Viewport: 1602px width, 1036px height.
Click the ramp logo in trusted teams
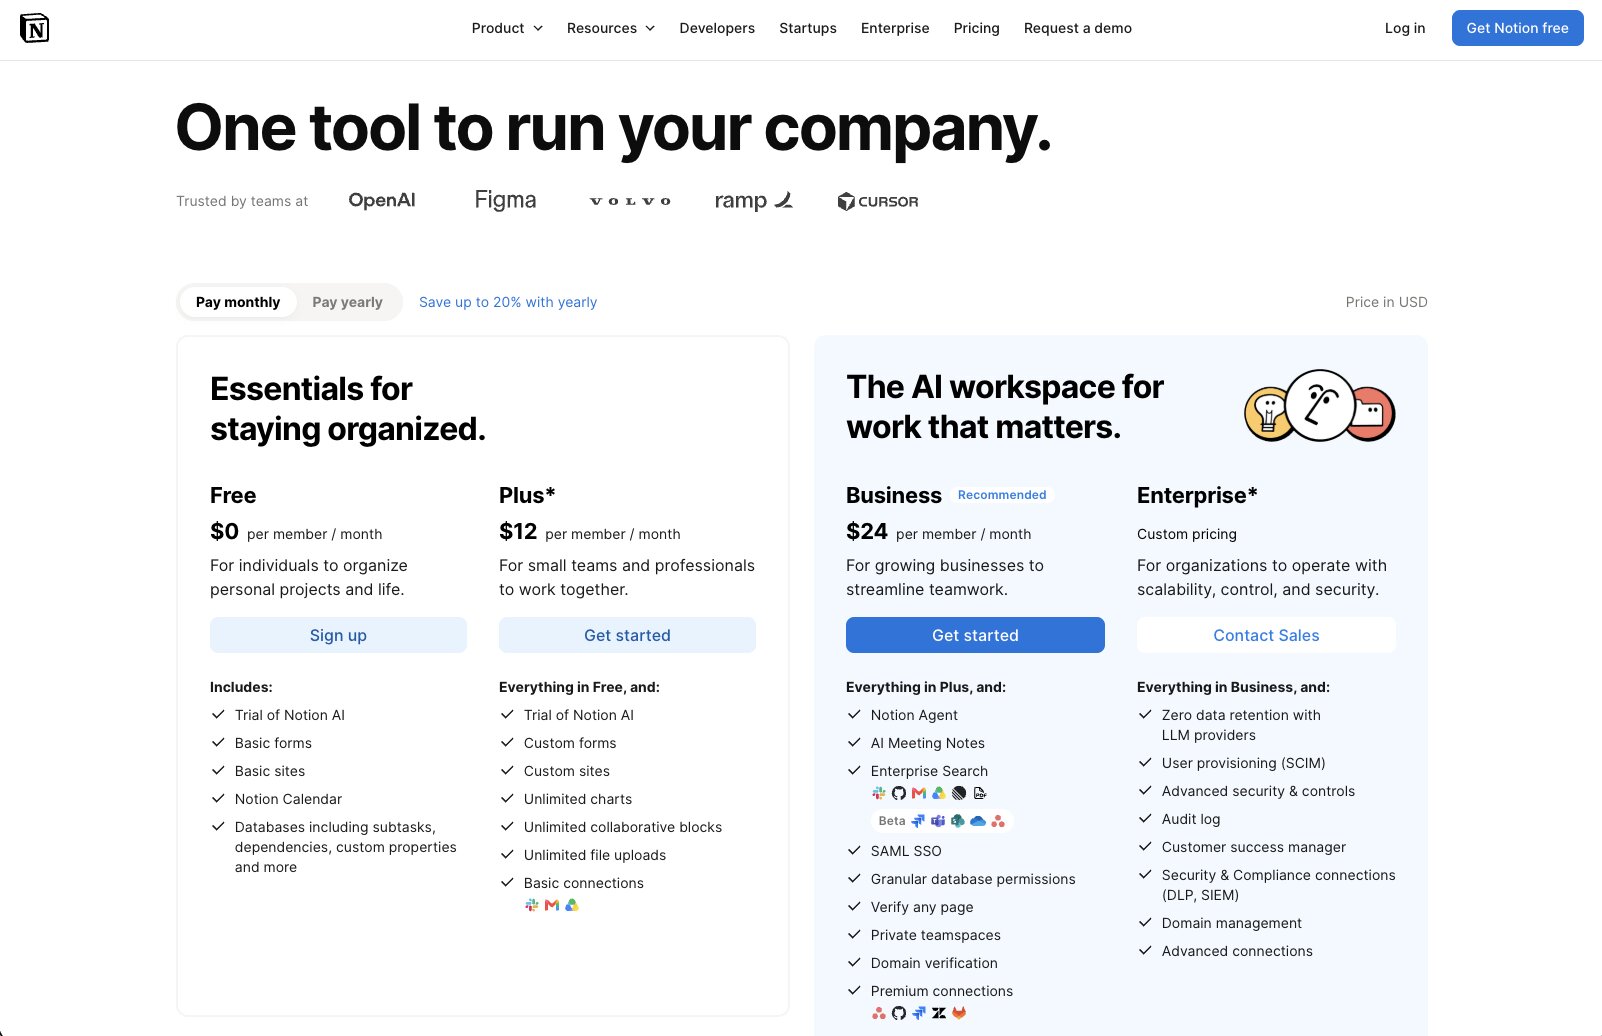click(x=753, y=200)
